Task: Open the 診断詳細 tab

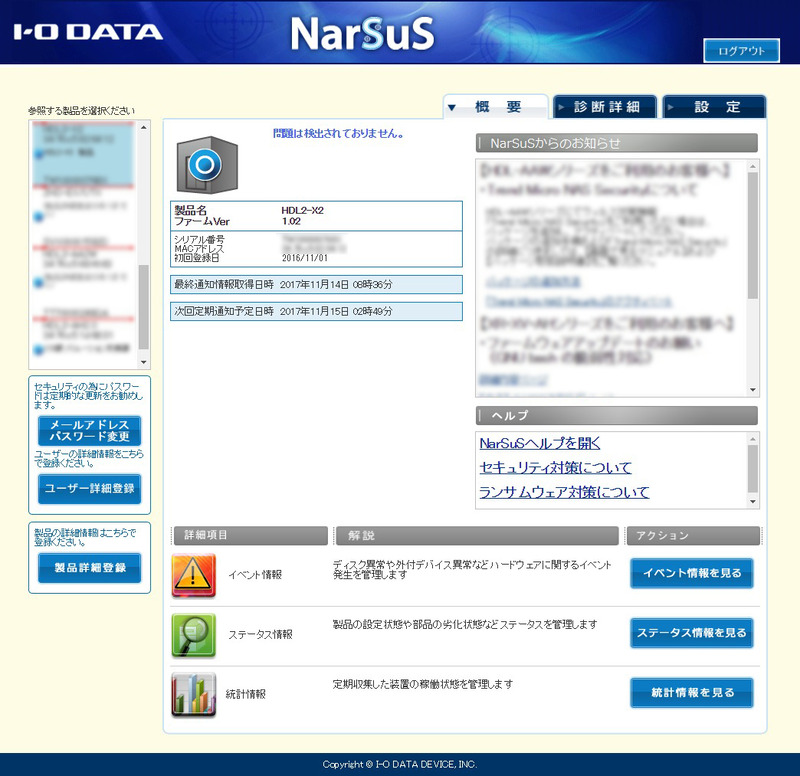Action: (x=605, y=107)
